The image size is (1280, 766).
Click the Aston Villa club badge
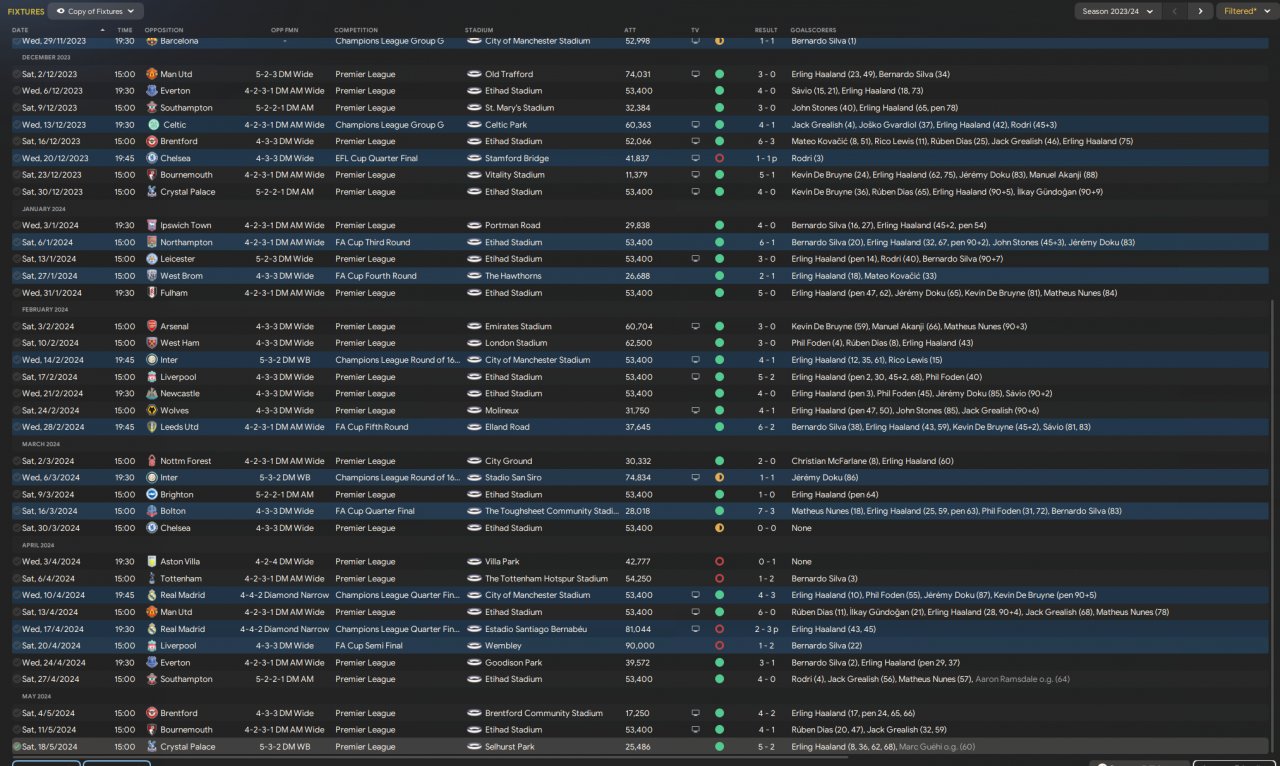tap(152, 562)
